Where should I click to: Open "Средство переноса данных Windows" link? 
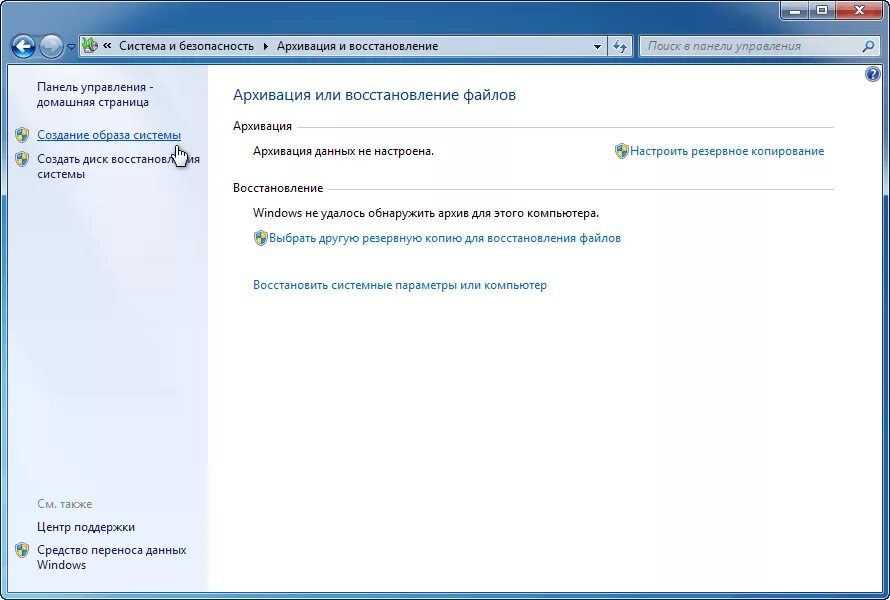[111, 557]
